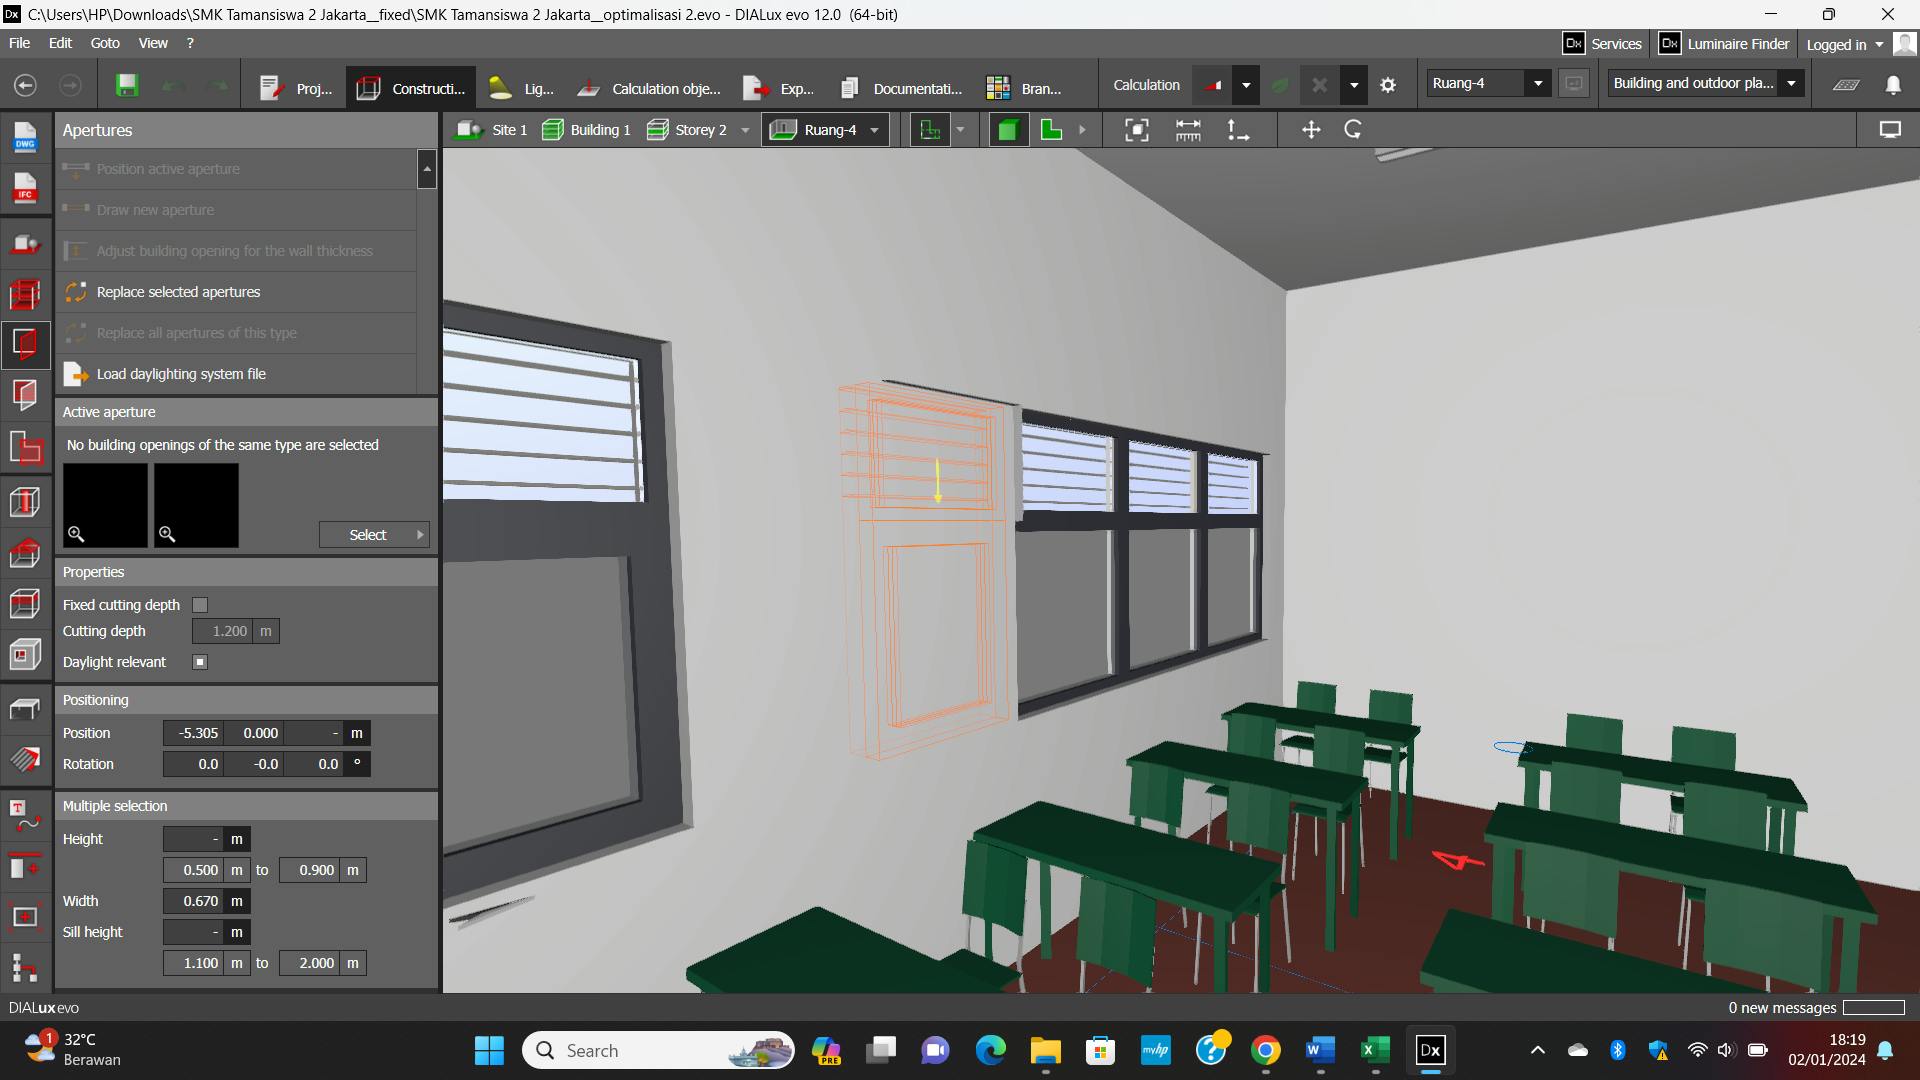Click the notifications bell in toolbar
The height and width of the screenshot is (1080, 1920).
1893,86
